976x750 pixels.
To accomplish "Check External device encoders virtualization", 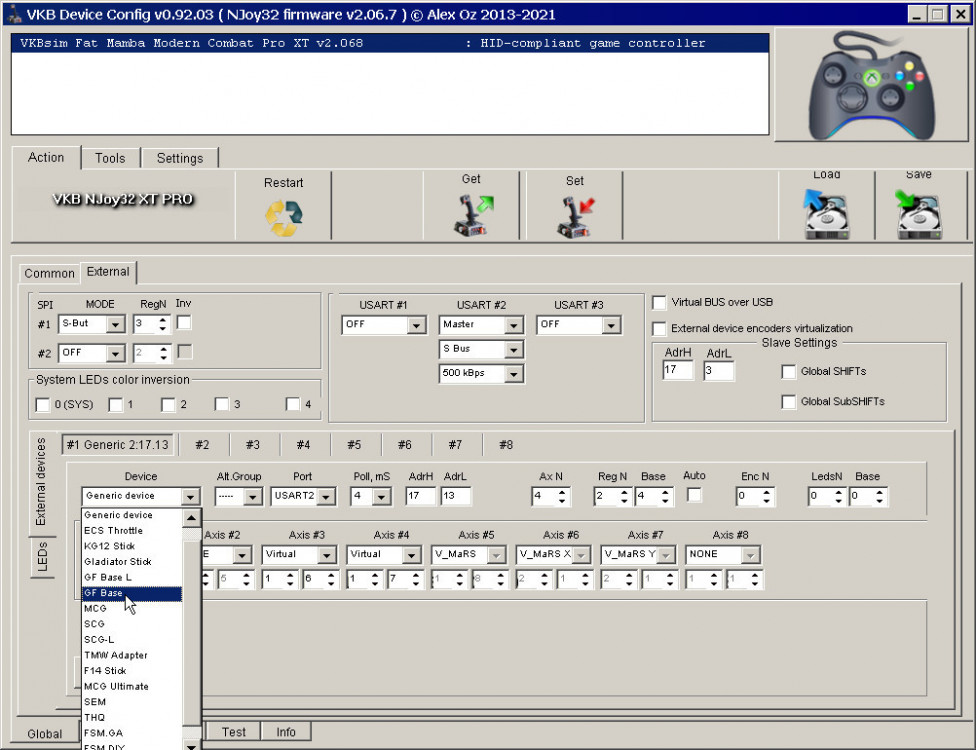I will [660, 329].
